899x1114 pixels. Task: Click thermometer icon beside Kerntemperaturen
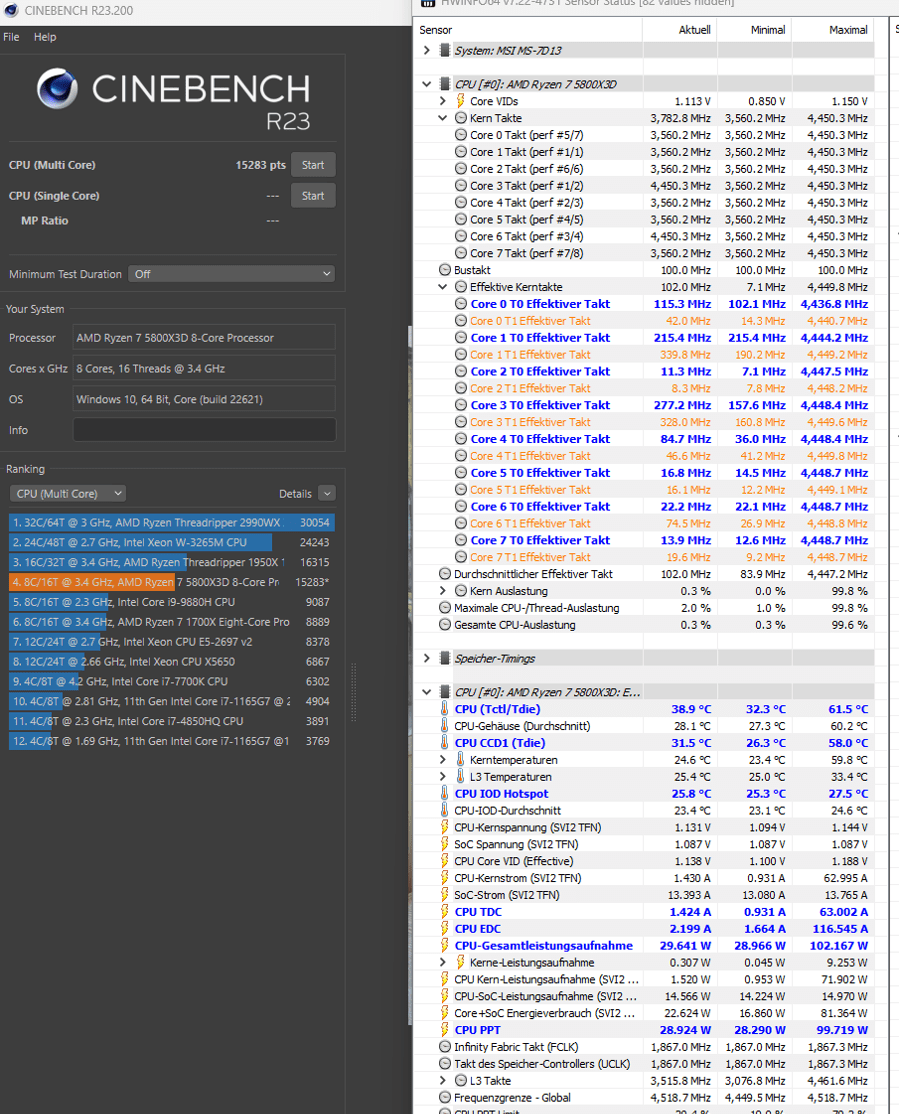[461, 760]
